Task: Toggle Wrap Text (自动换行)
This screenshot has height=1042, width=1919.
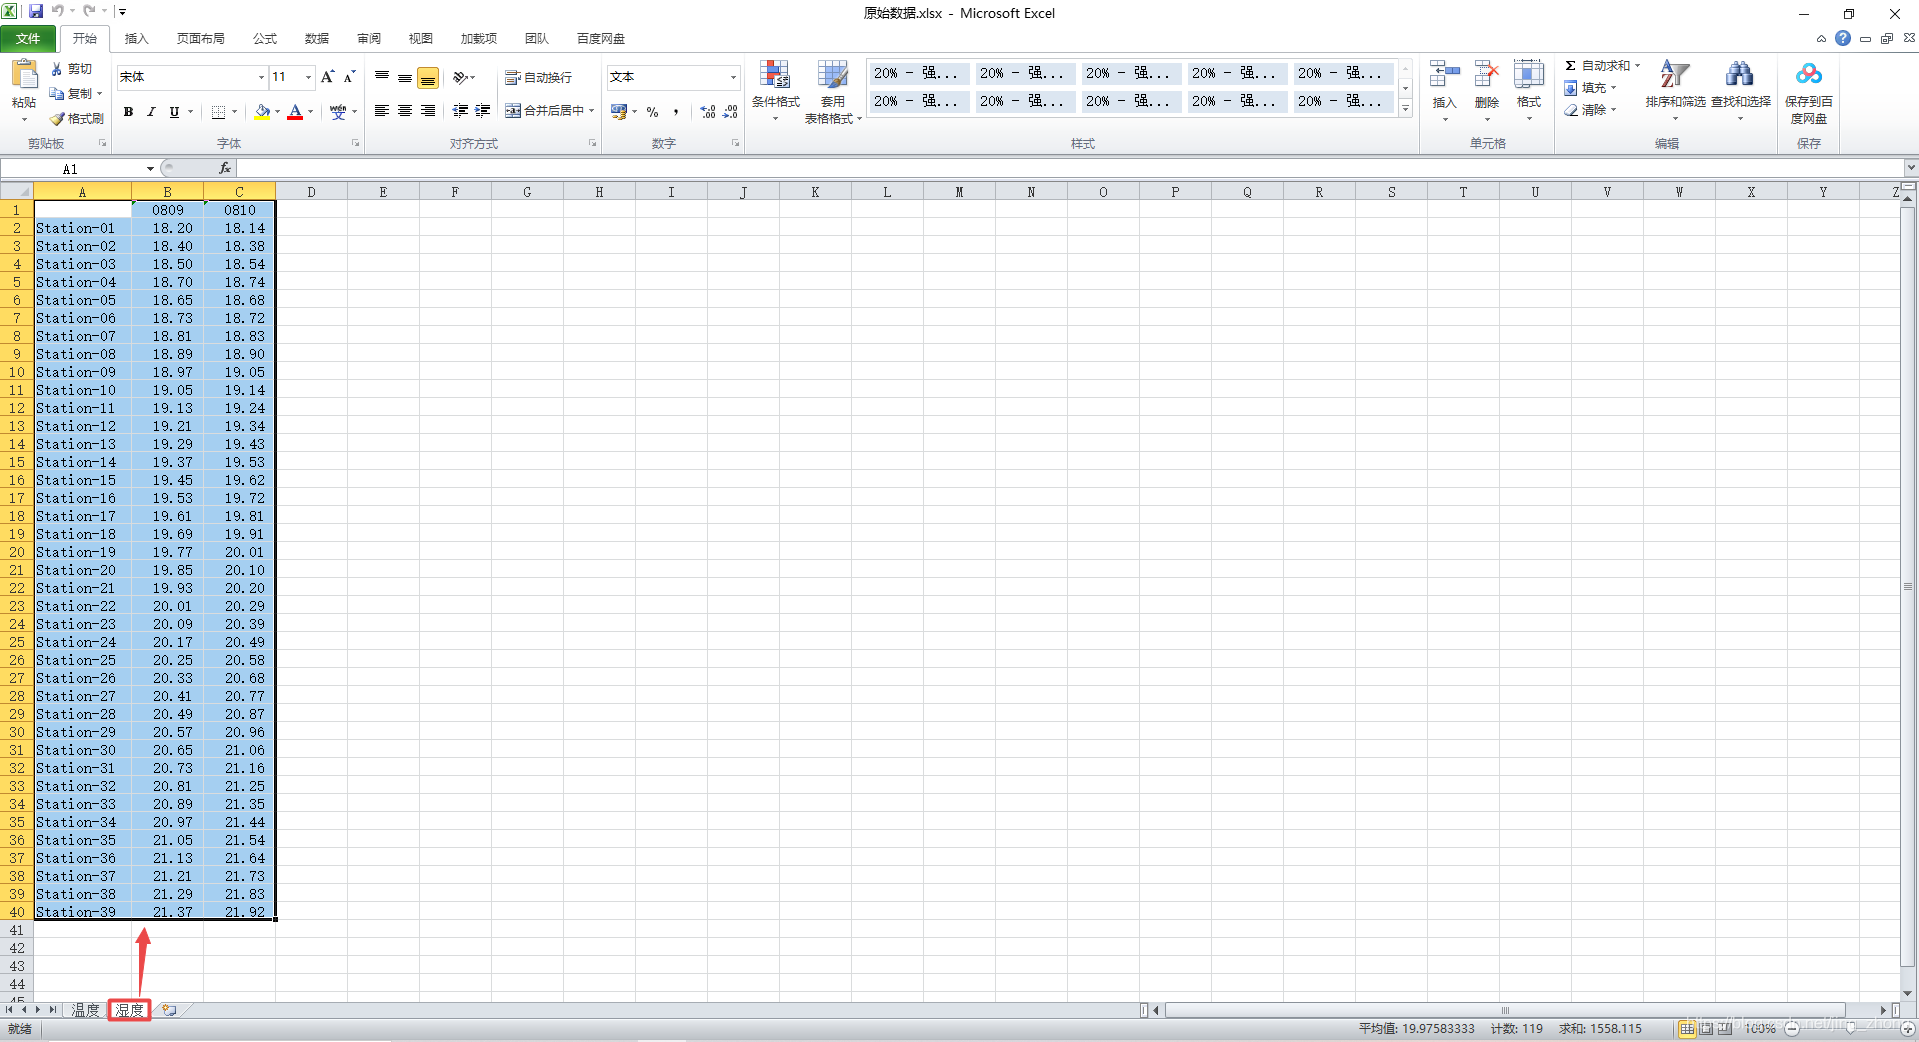Action: [x=538, y=77]
